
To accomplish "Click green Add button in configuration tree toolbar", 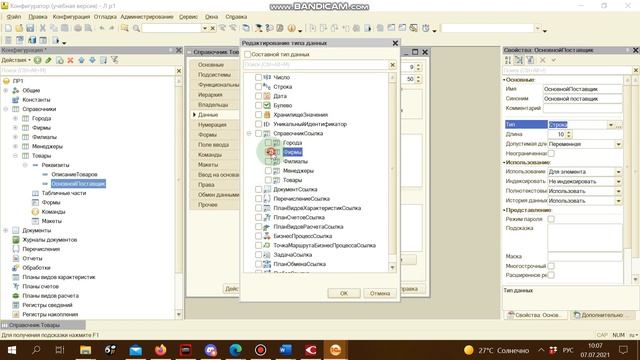I will 38,60.
